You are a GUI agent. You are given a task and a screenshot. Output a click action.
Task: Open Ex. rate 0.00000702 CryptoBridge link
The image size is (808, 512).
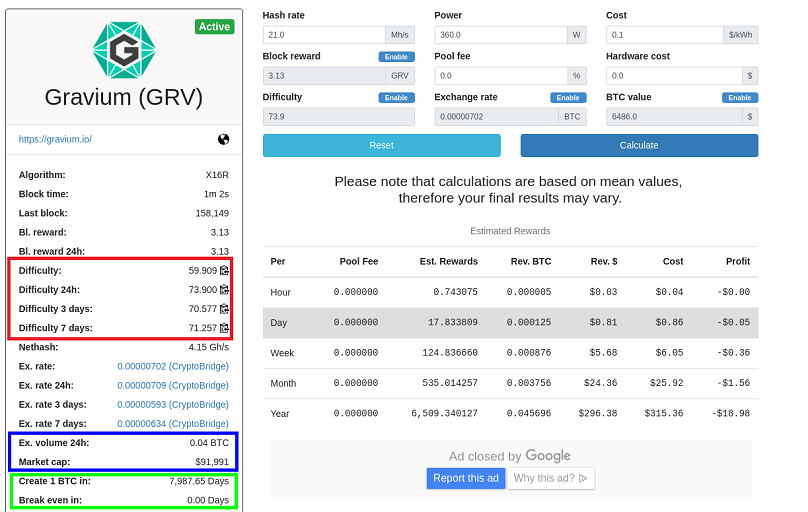point(173,366)
